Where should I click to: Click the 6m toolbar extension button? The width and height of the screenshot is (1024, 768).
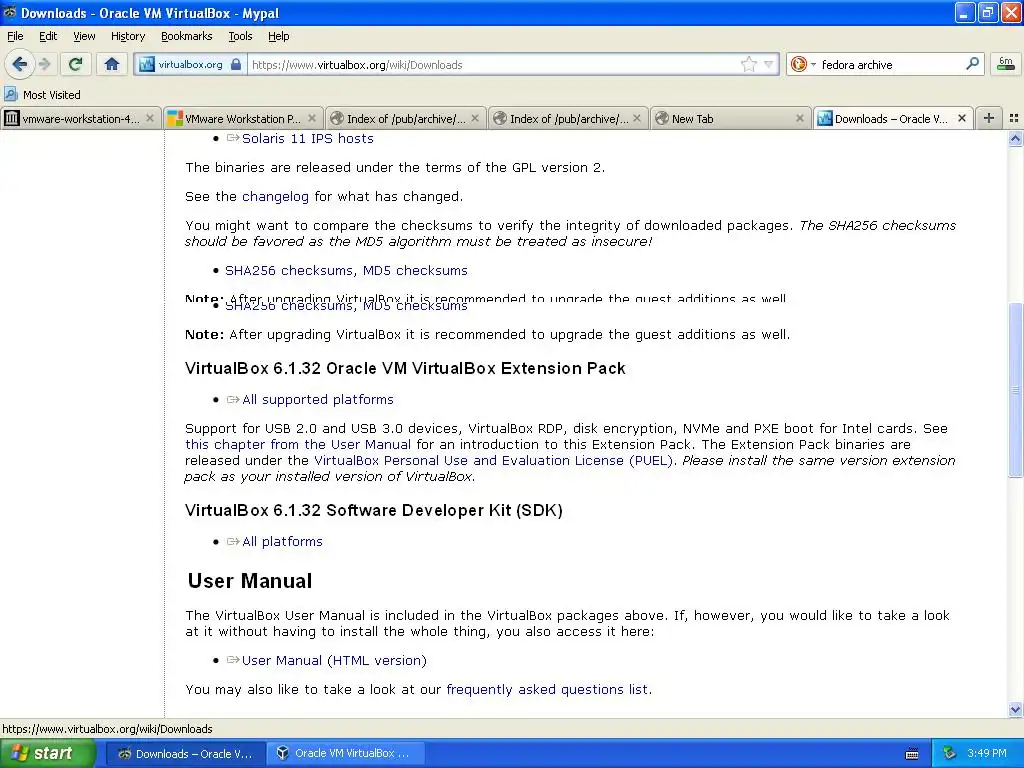(1006, 64)
